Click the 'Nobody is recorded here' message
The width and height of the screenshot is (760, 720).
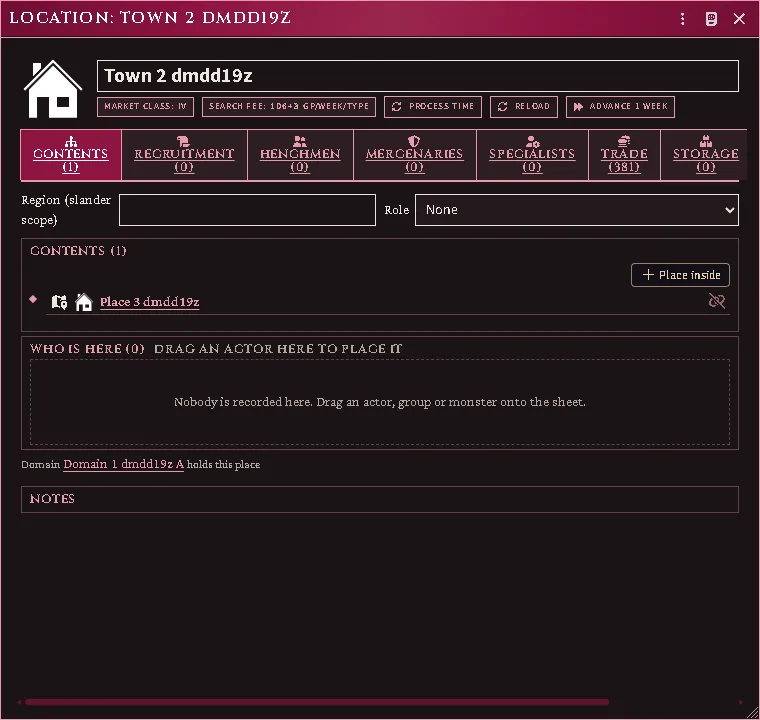coord(380,402)
